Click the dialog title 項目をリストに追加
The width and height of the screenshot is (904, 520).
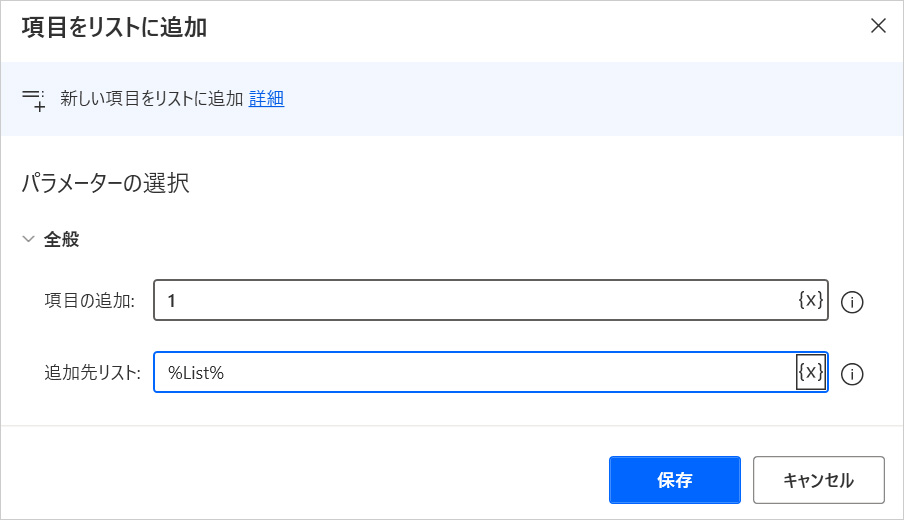pyautogui.click(x=114, y=27)
